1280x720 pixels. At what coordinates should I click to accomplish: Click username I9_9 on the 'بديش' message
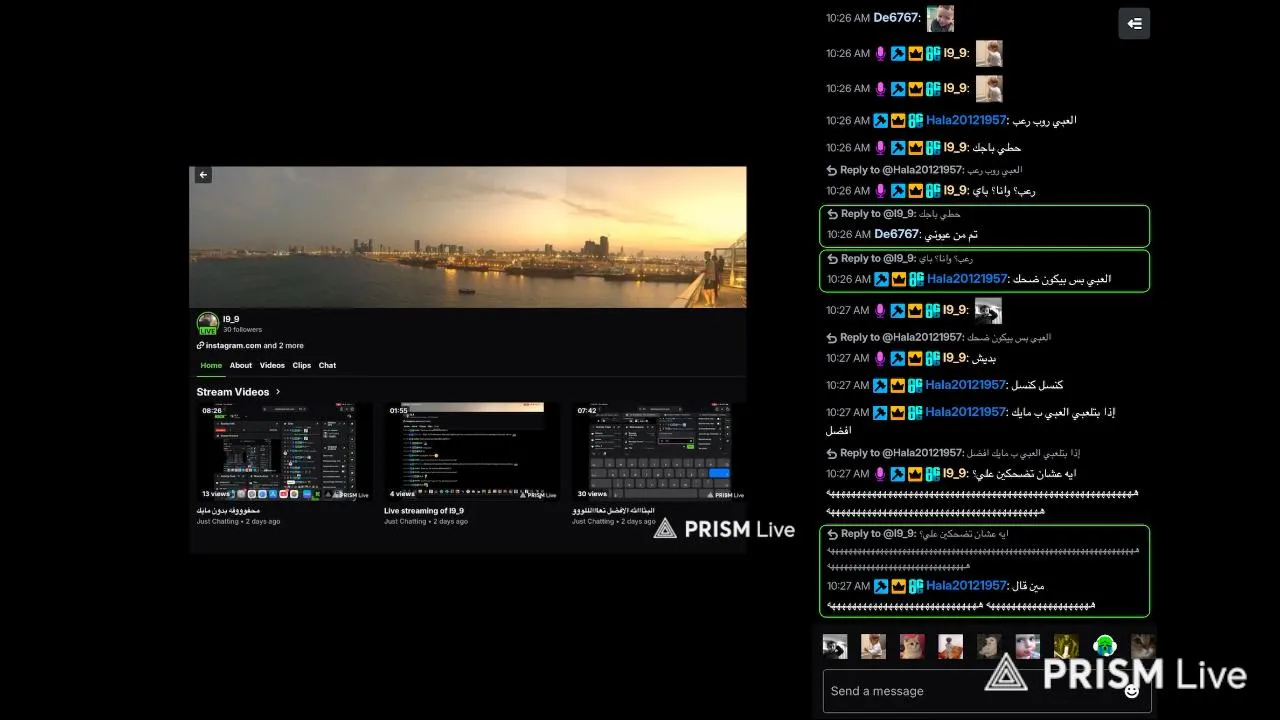[955, 358]
